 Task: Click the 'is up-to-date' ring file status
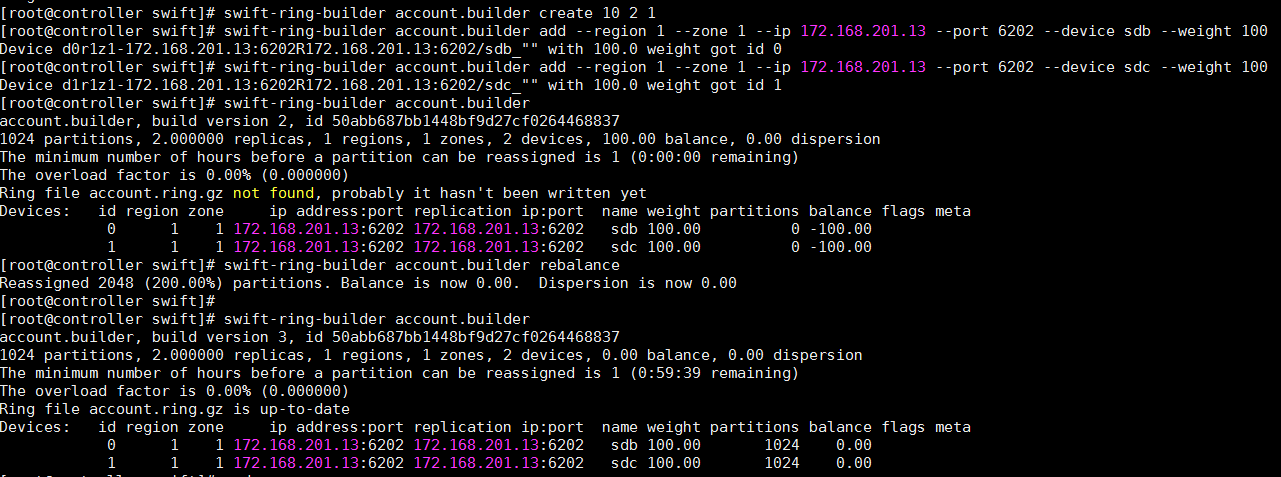coord(291,409)
